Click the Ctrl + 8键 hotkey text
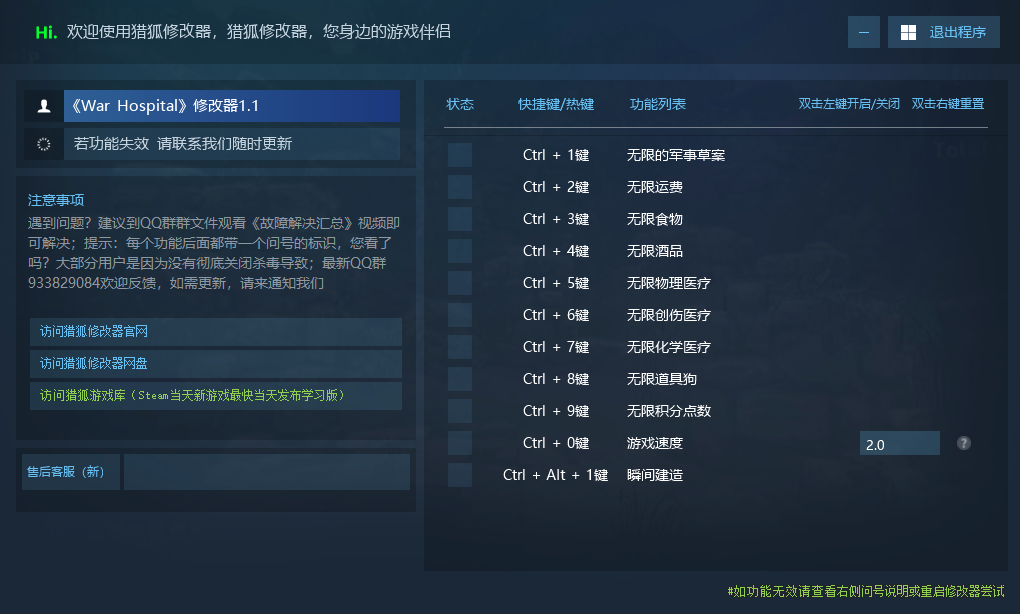This screenshot has width=1020, height=614. (x=556, y=379)
